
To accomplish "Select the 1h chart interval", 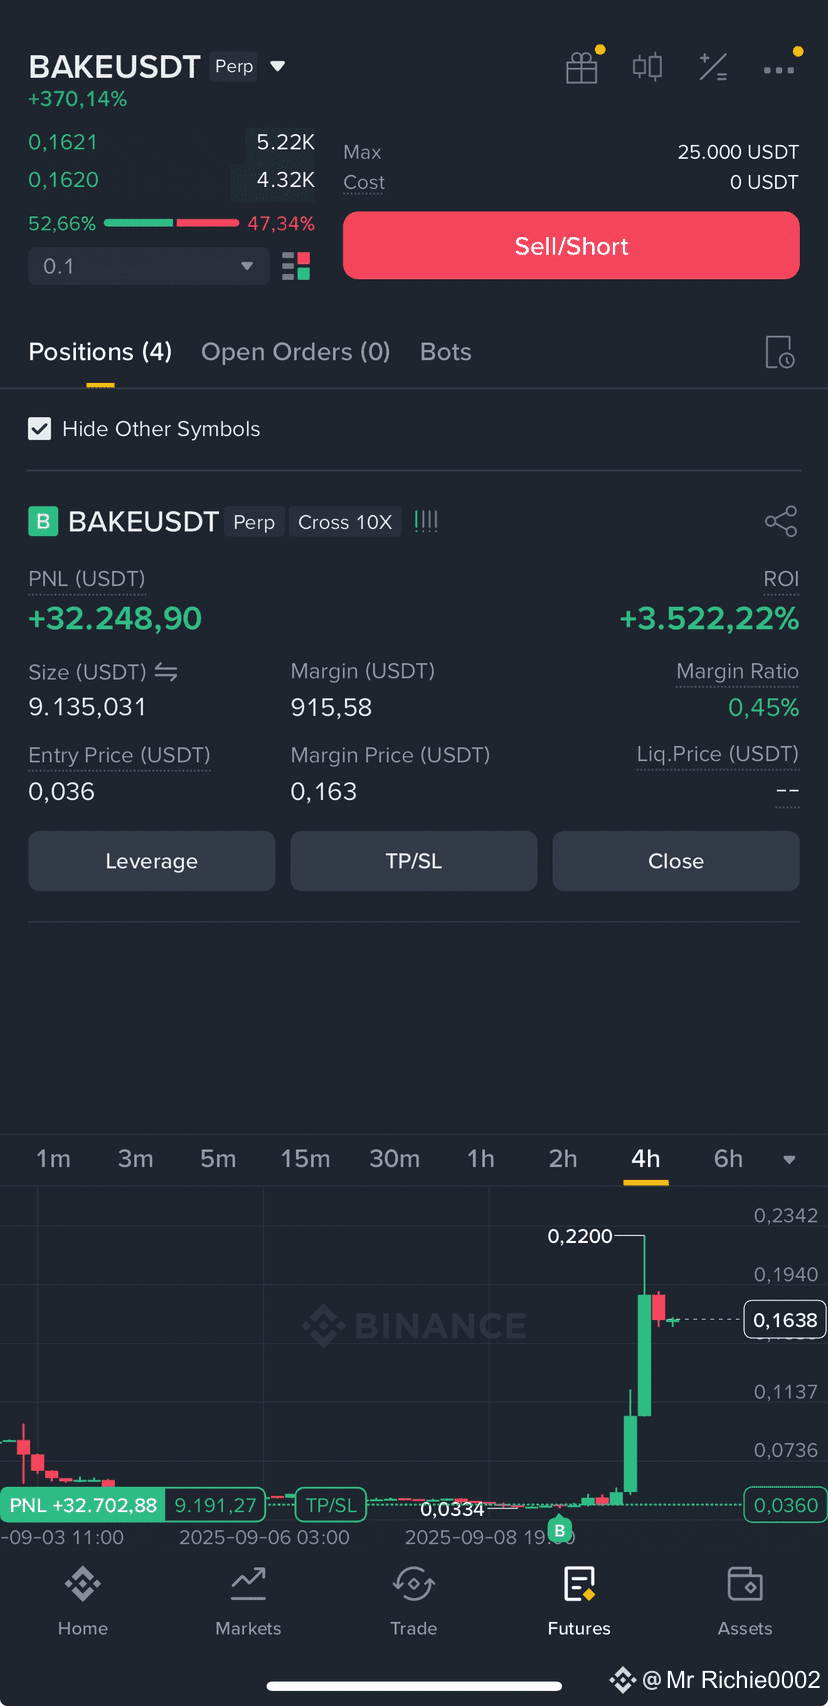I will click(x=481, y=1159).
